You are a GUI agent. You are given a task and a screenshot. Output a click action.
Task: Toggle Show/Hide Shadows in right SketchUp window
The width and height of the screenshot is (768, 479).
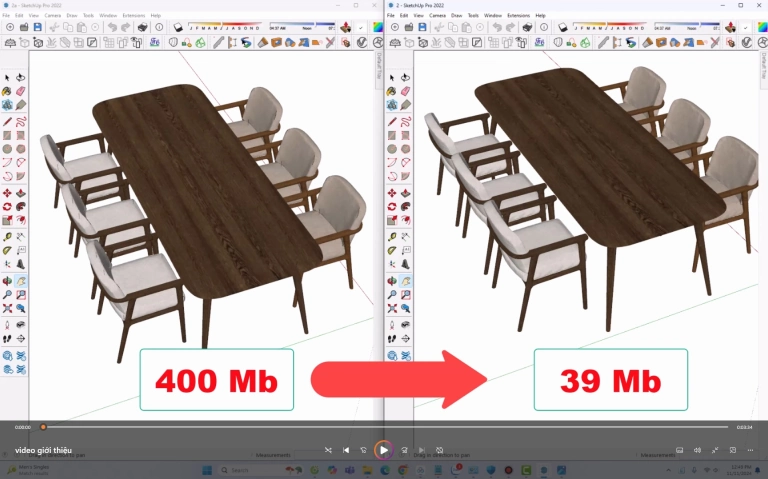[563, 27]
